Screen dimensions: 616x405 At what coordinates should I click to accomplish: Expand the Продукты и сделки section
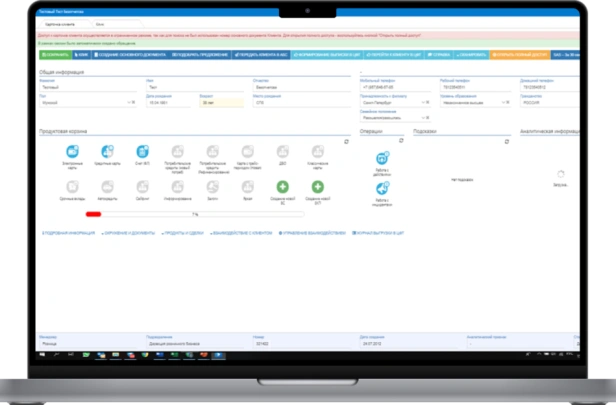(x=182, y=233)
